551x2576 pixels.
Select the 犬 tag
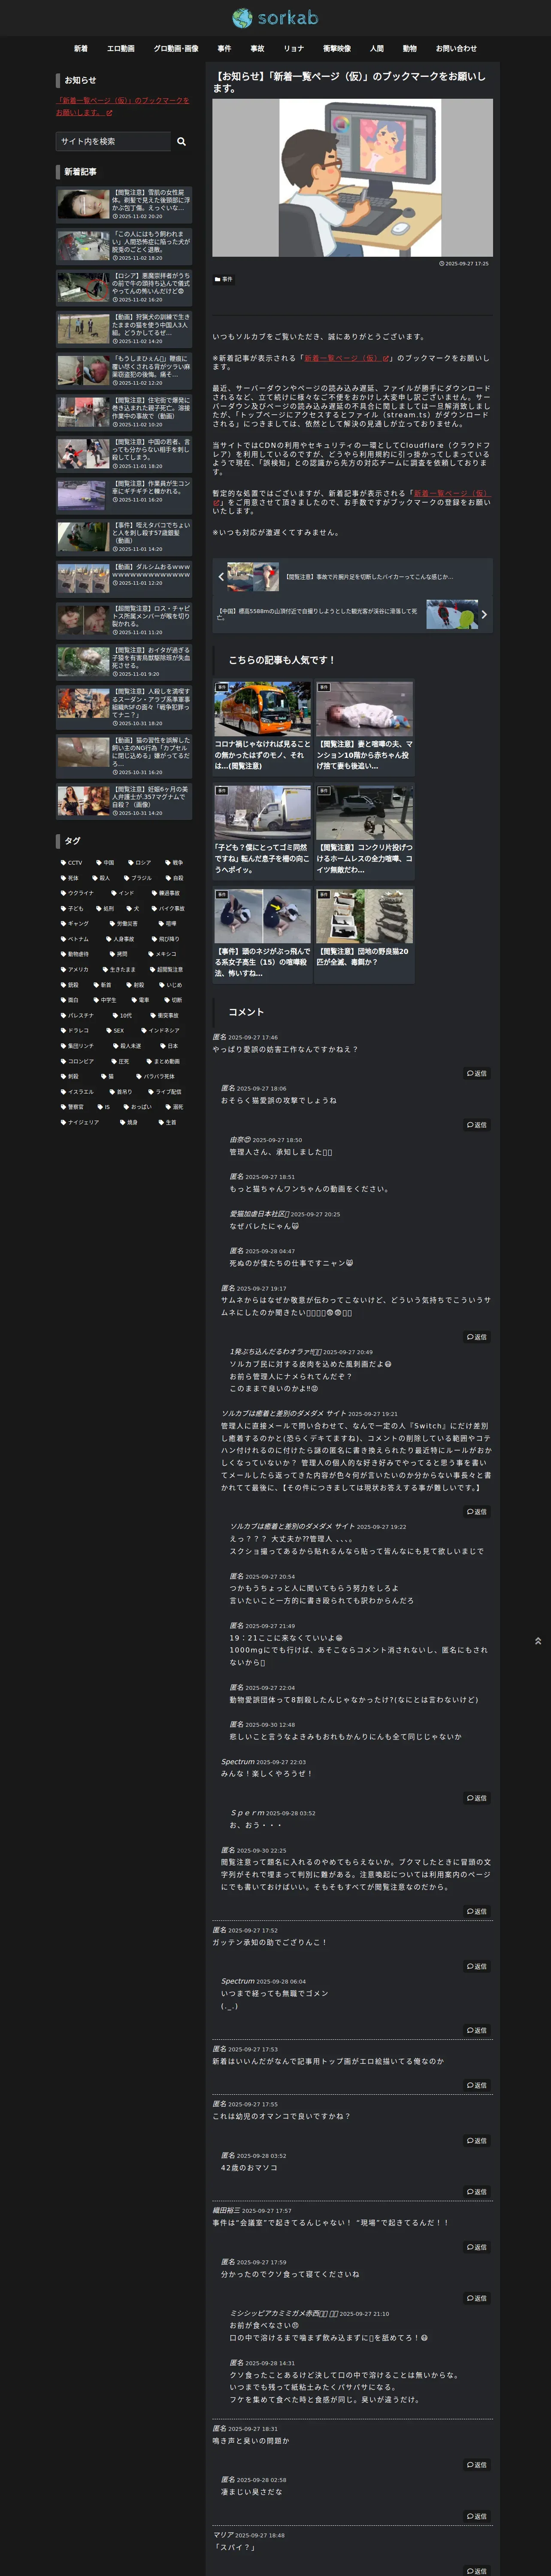[132, 908]
